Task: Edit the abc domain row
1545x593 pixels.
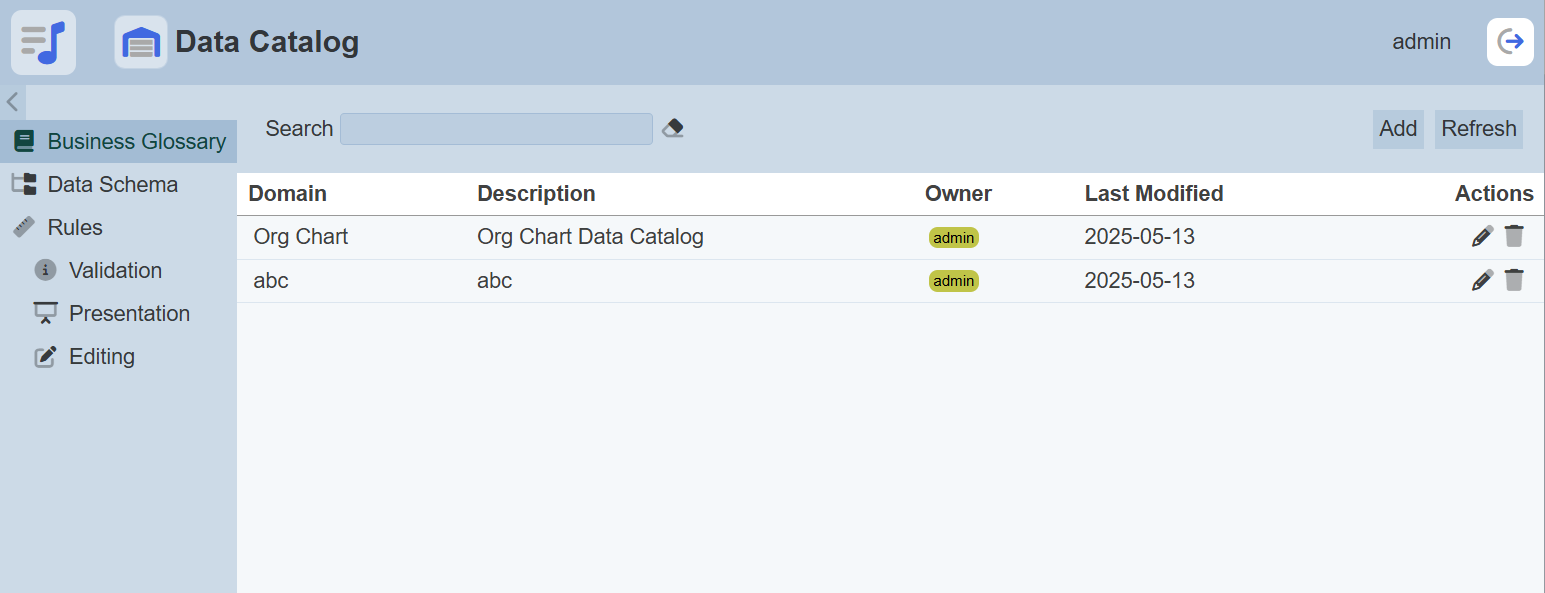Action: point(1482,280)
